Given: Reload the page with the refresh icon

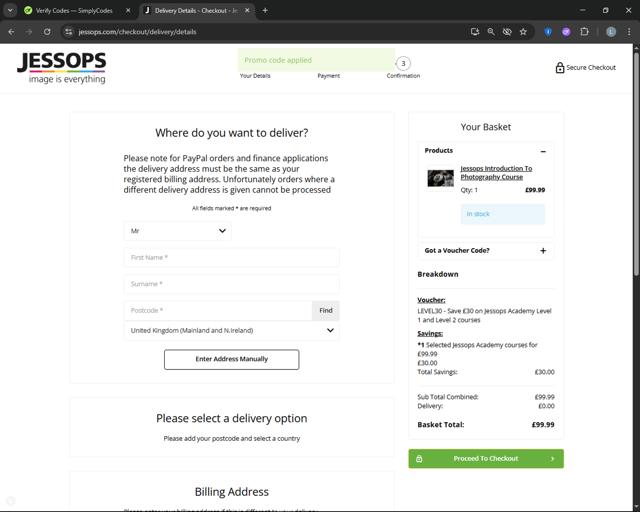Looking at the screenshot, I should pyautogui.click(x=47, y=32).
